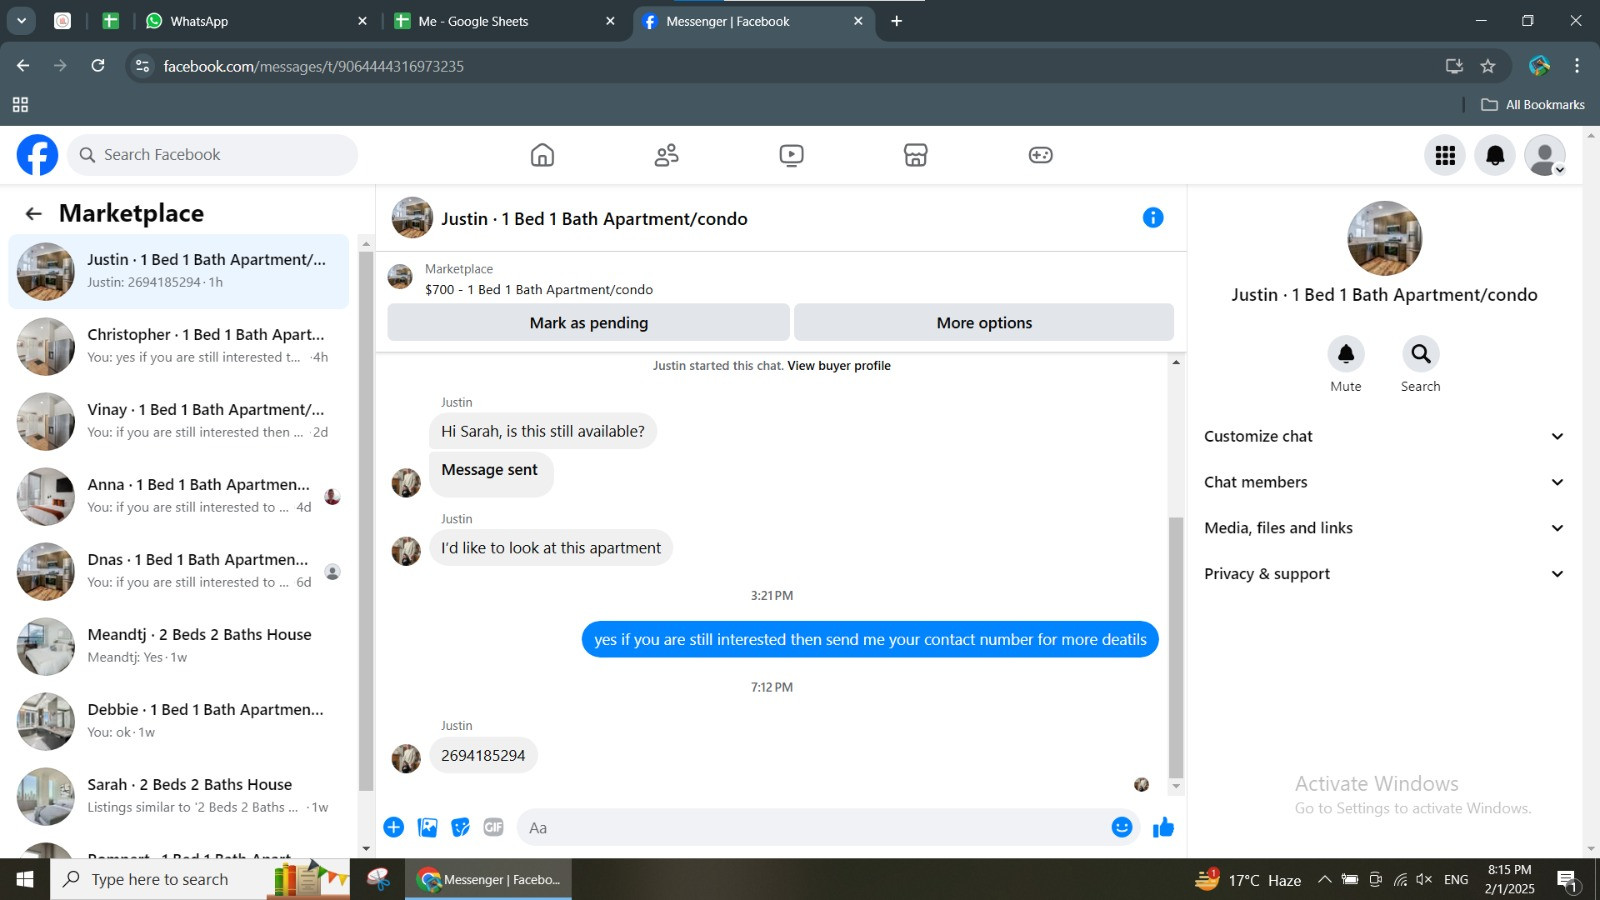This screenshot has width=1600, height=900.
Task: Go to the Home feed icon
Action: 542,155
